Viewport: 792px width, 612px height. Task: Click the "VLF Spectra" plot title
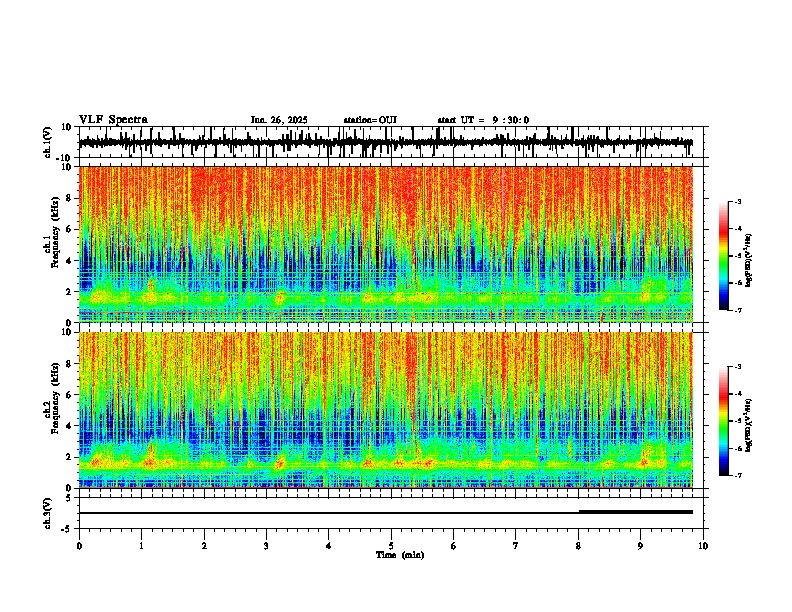(113, 120)
